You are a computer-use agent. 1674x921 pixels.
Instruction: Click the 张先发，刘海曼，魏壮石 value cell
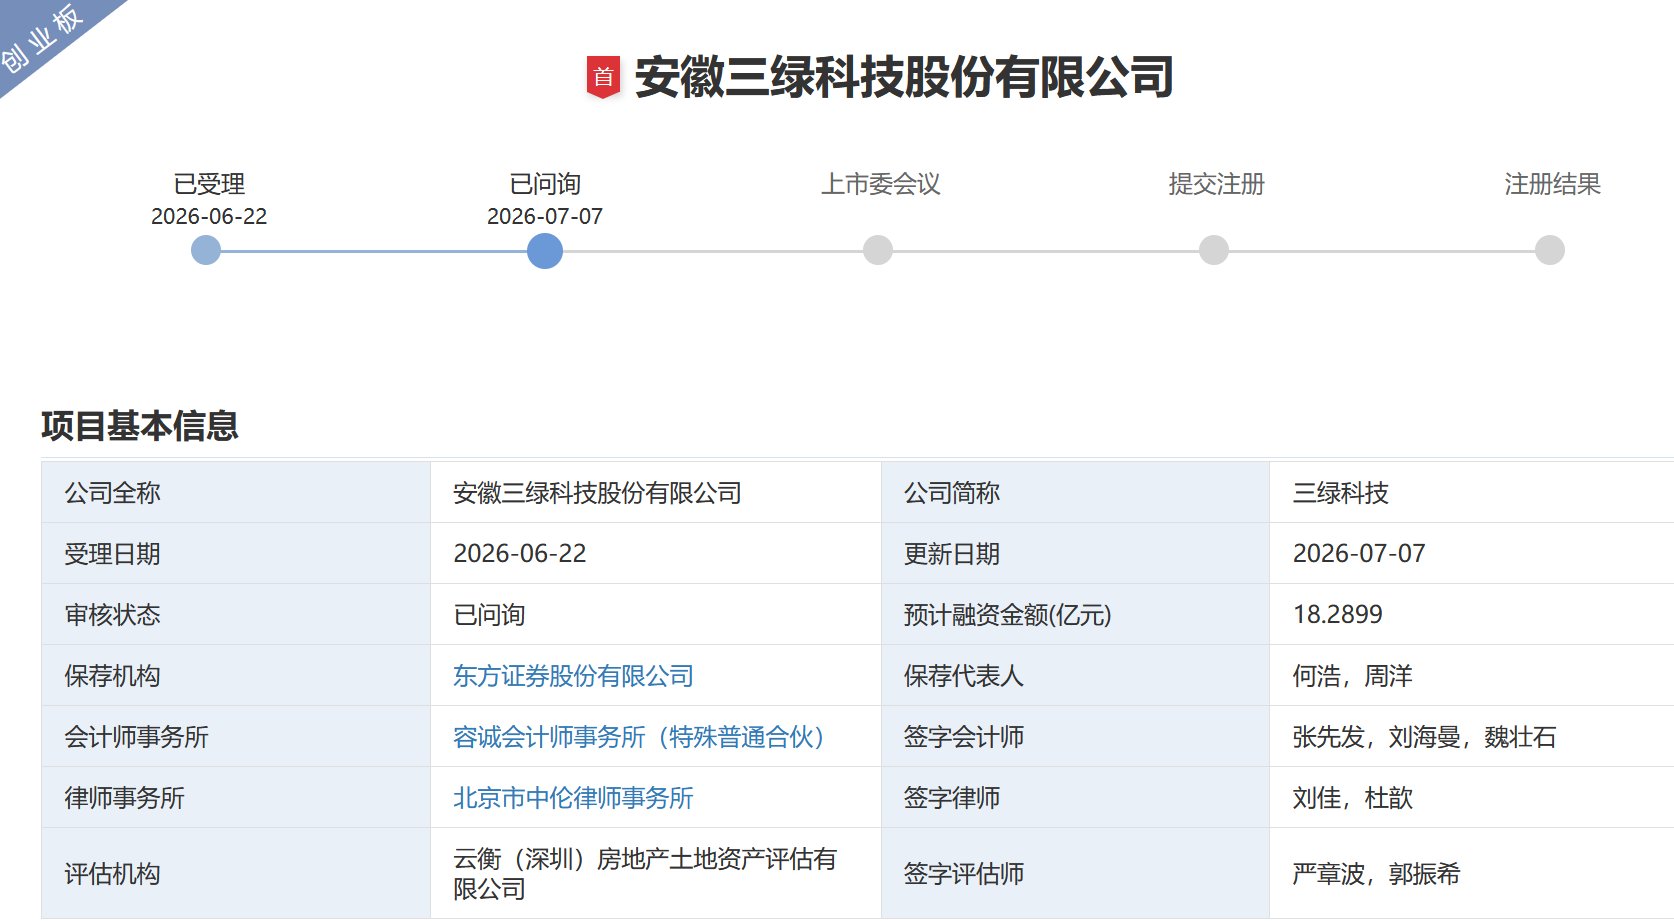pos(1471,736)
